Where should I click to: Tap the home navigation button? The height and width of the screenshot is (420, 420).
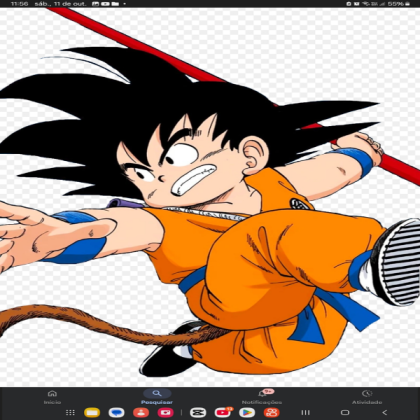pyautogui.click(x=345, y=413)
